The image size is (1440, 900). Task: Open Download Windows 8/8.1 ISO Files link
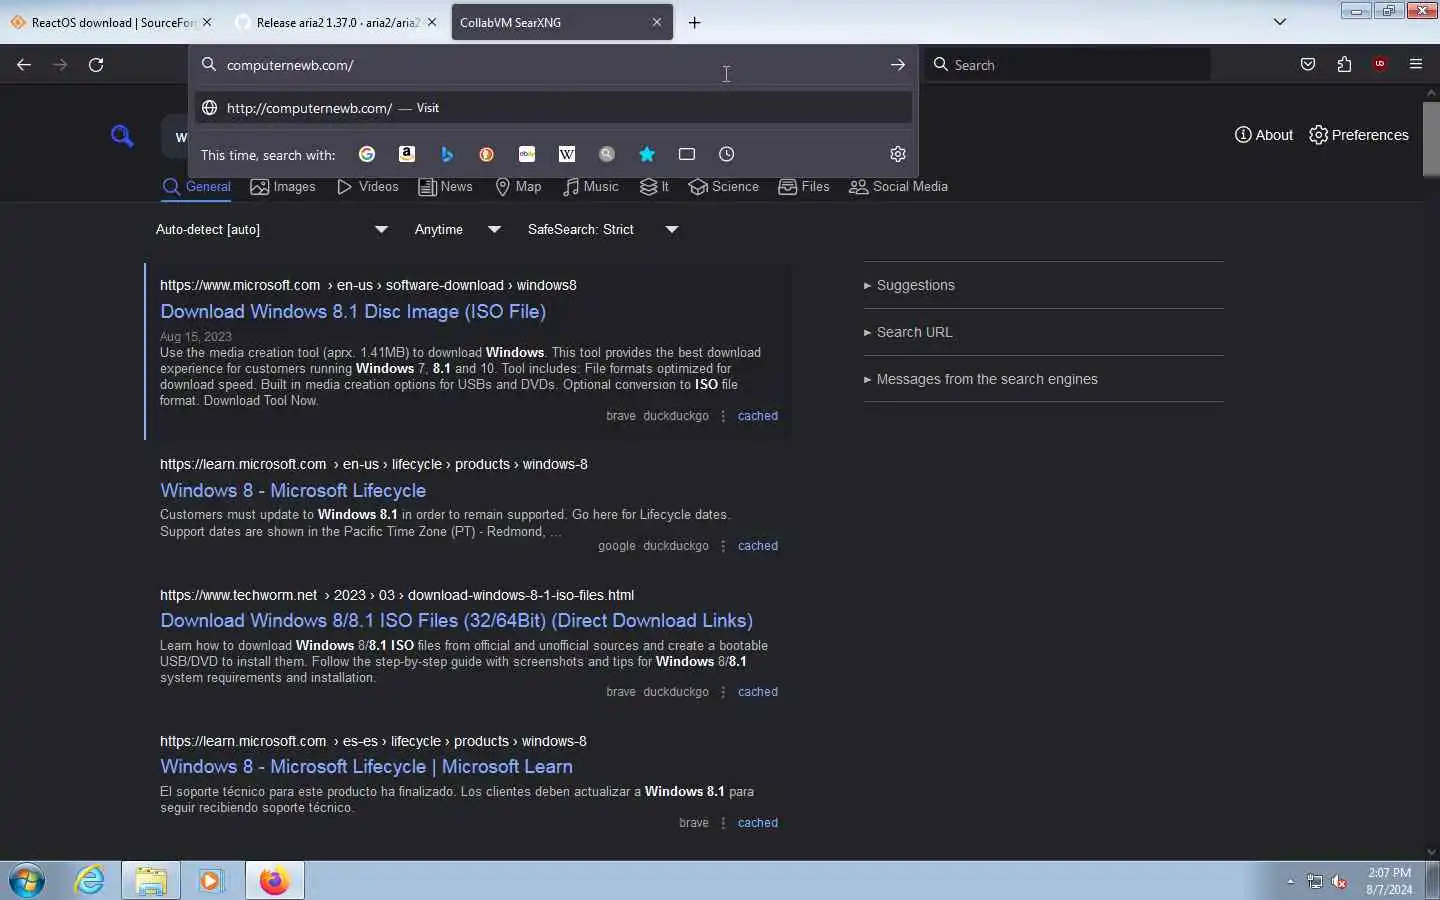(456, 621)
